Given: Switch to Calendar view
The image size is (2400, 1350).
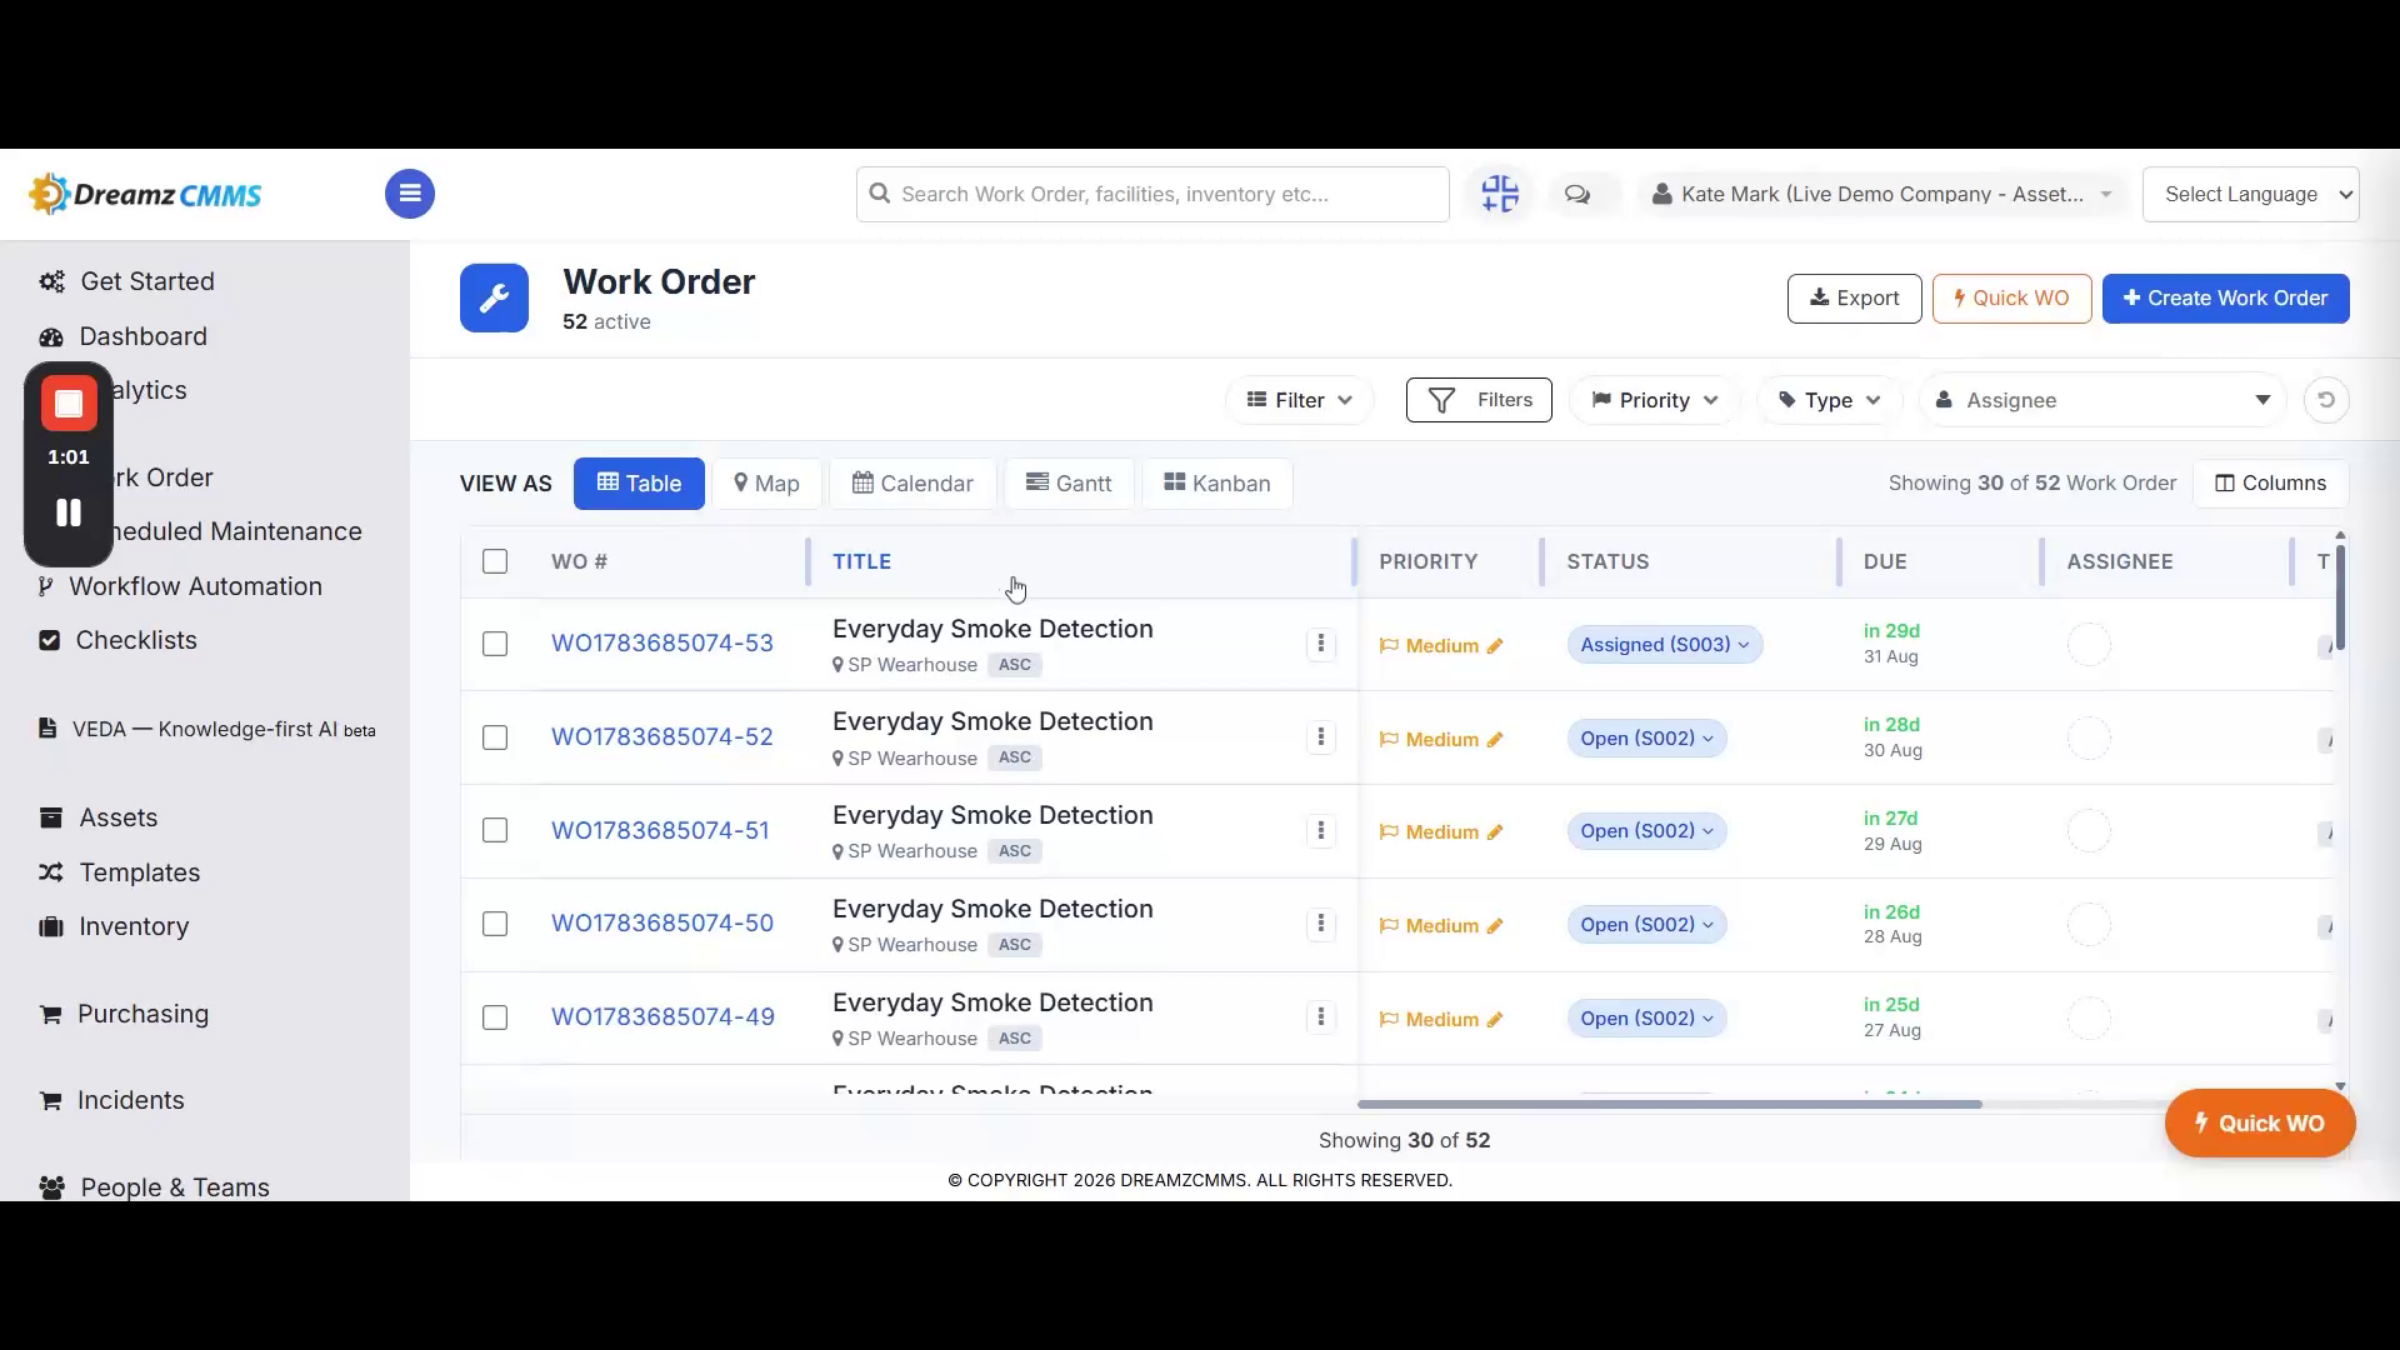Looking at the screenshot, I should (x=913, y=484).
